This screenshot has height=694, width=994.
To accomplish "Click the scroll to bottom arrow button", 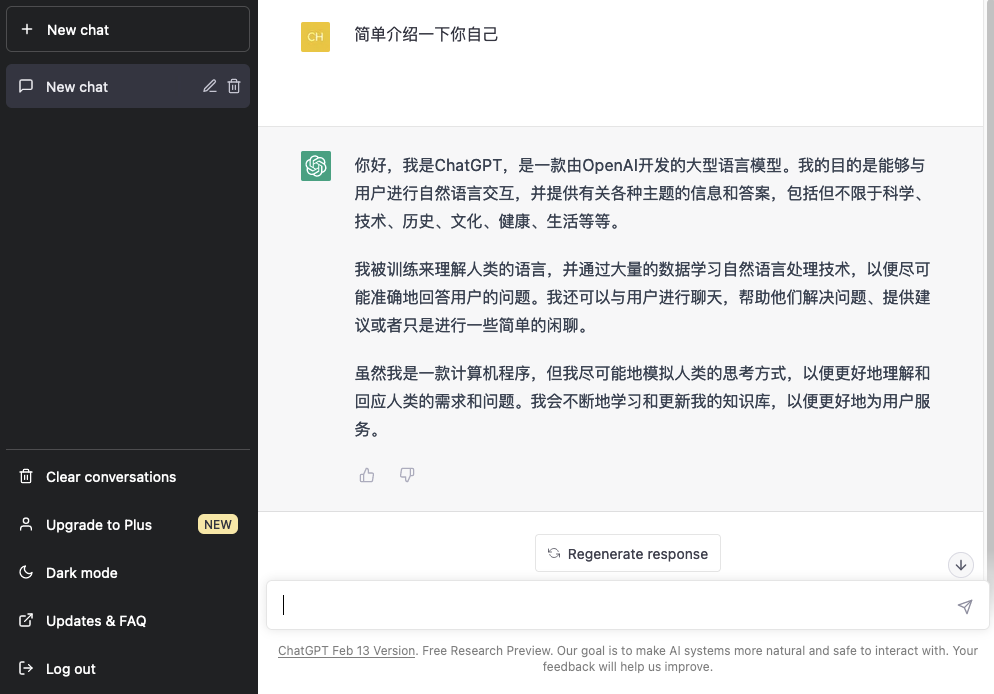I will (x=961, y=565).
